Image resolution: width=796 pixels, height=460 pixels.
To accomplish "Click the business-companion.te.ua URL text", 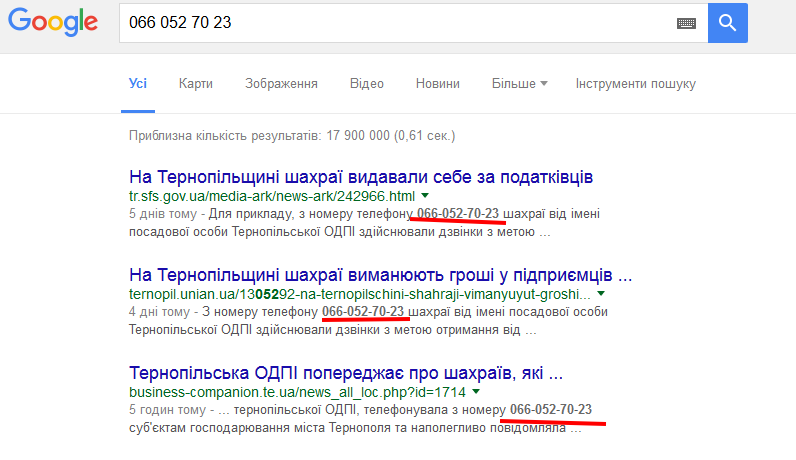I will pos(297,392).
